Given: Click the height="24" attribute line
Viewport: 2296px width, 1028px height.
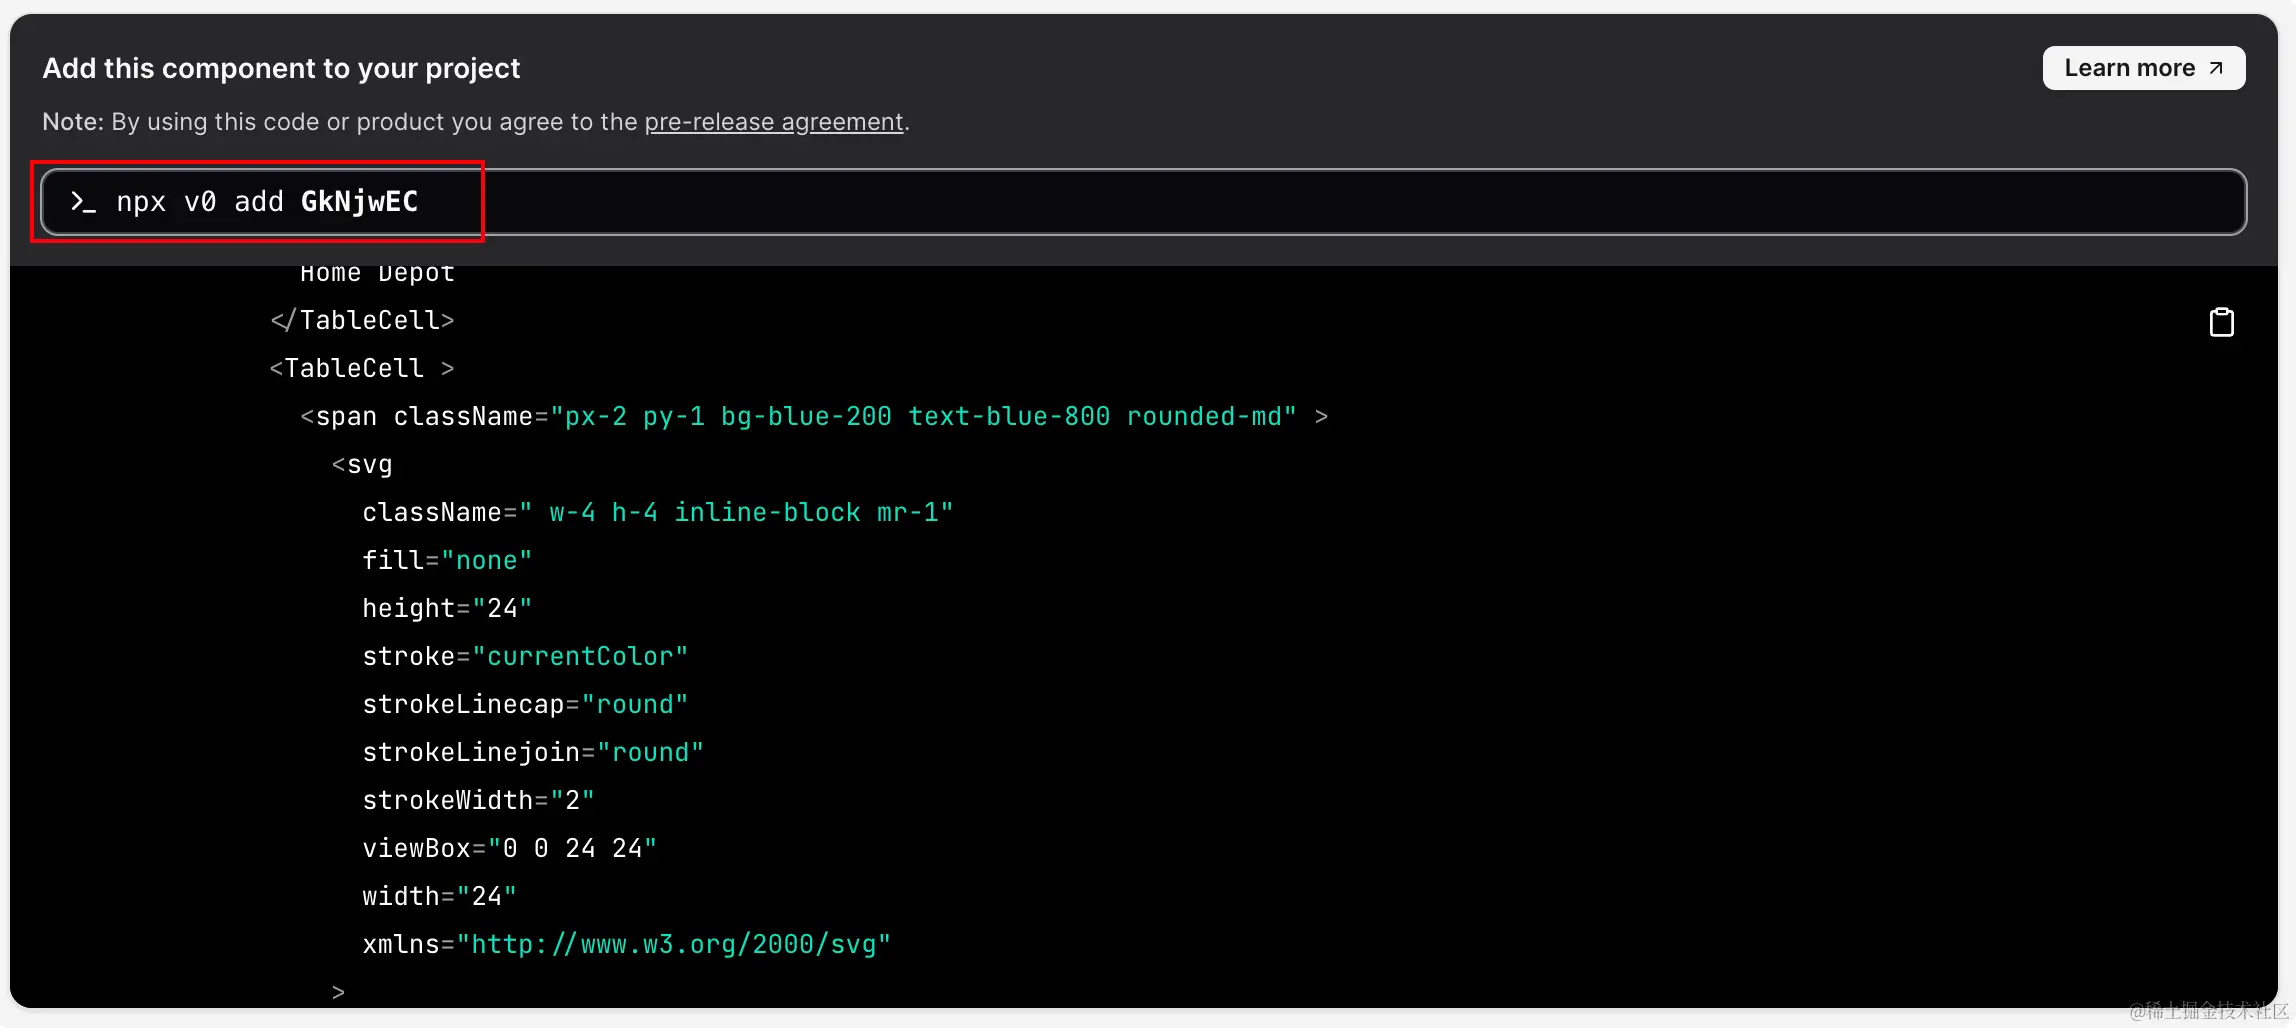Looking at the screenshot, I should (x=446, y=608).
